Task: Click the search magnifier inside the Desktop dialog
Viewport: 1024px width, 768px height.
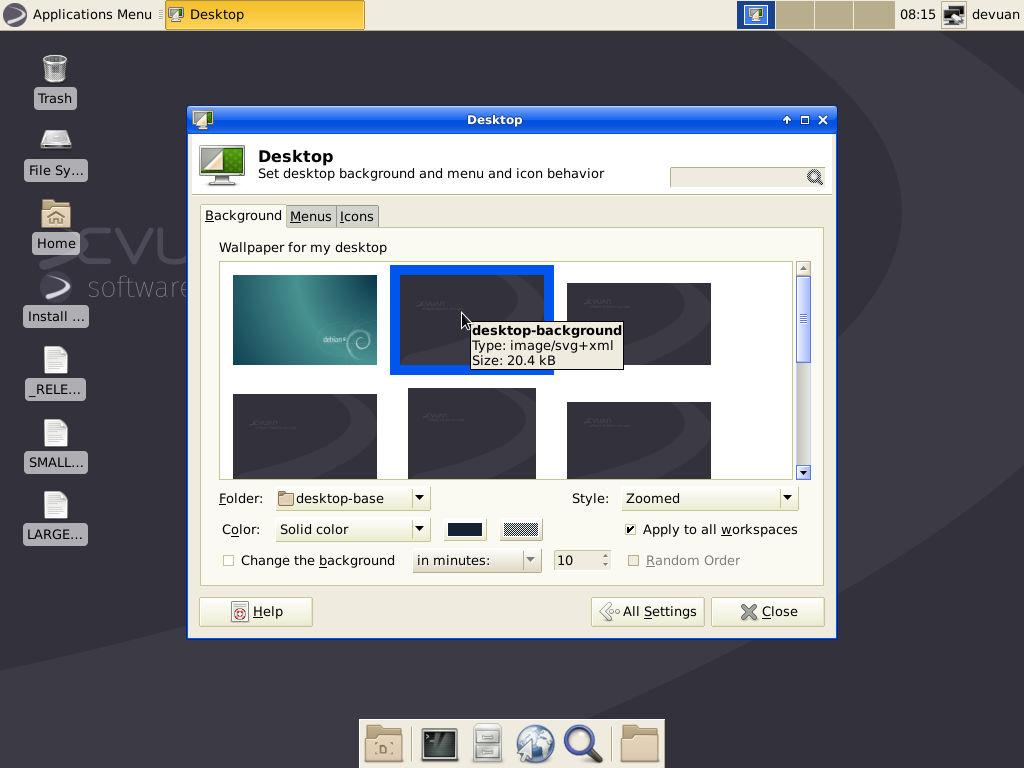Action: coord(814,176)
